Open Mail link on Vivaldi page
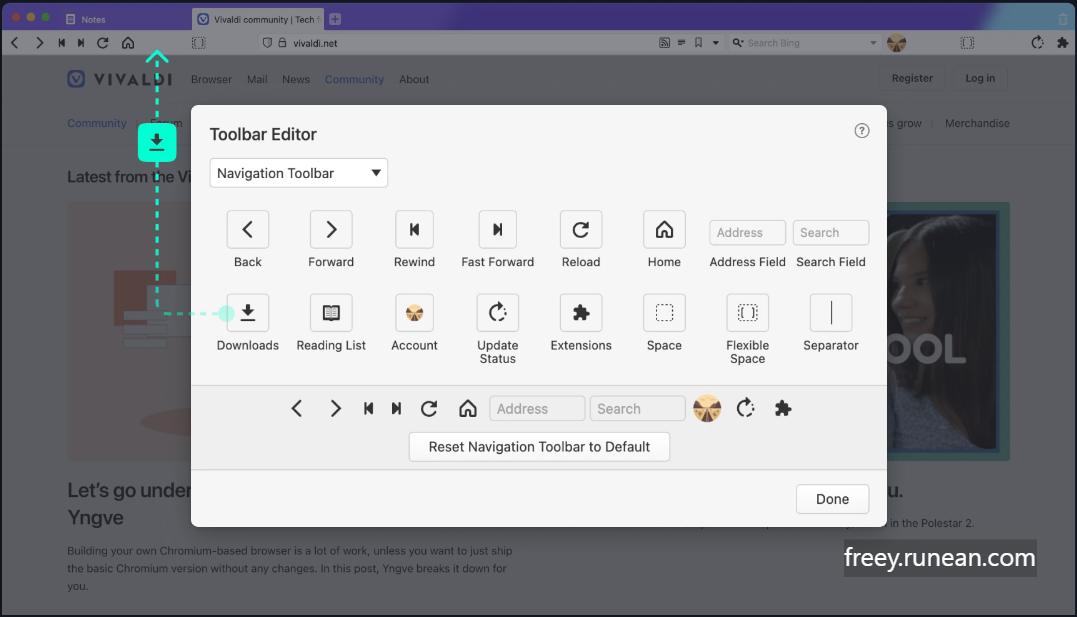 [x=257, y=79]
